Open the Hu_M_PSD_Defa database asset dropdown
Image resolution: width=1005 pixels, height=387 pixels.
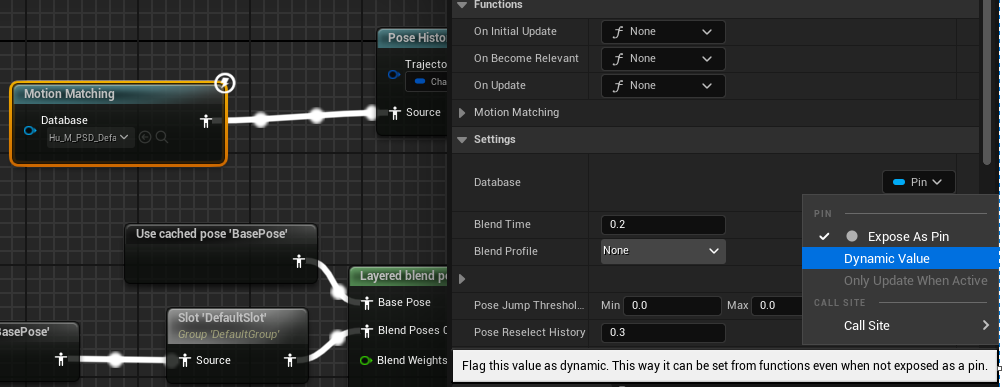pyautogui.click(x=90, y=137)
